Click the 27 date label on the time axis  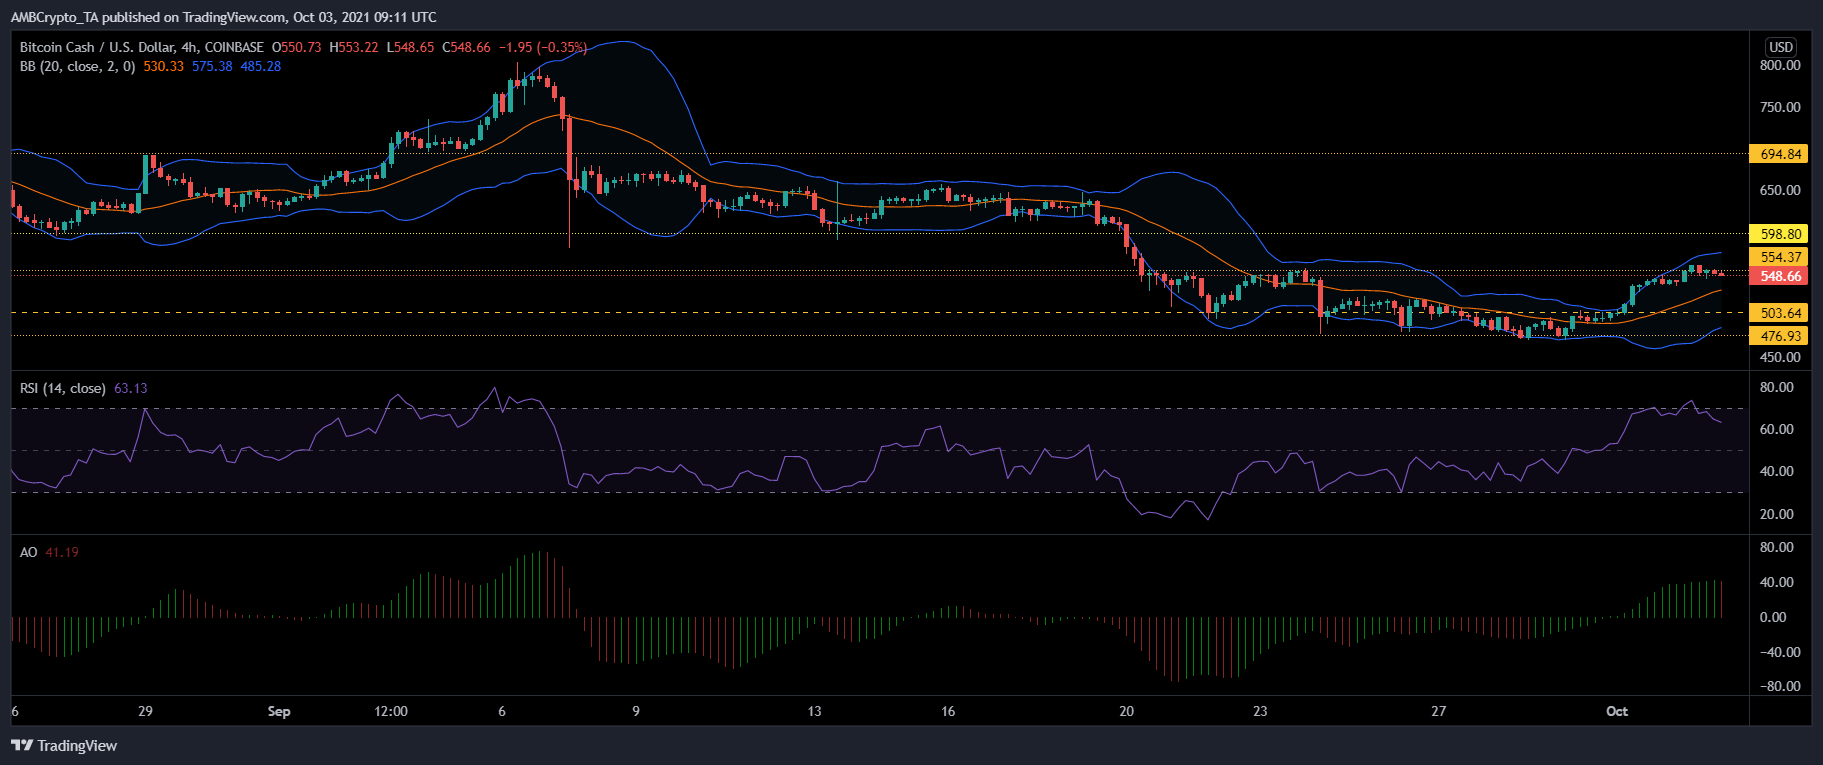pos(1438,711)
